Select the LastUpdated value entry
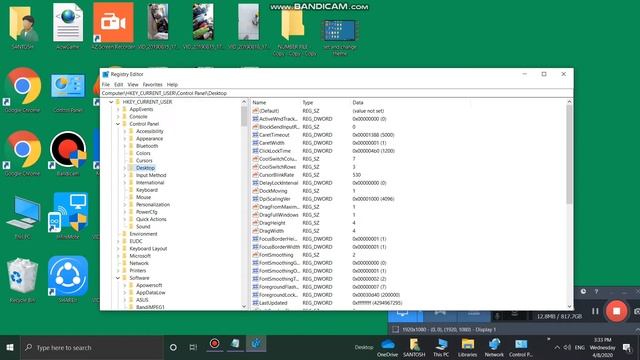This screenshot has height=360, width=640. (273, 303)
